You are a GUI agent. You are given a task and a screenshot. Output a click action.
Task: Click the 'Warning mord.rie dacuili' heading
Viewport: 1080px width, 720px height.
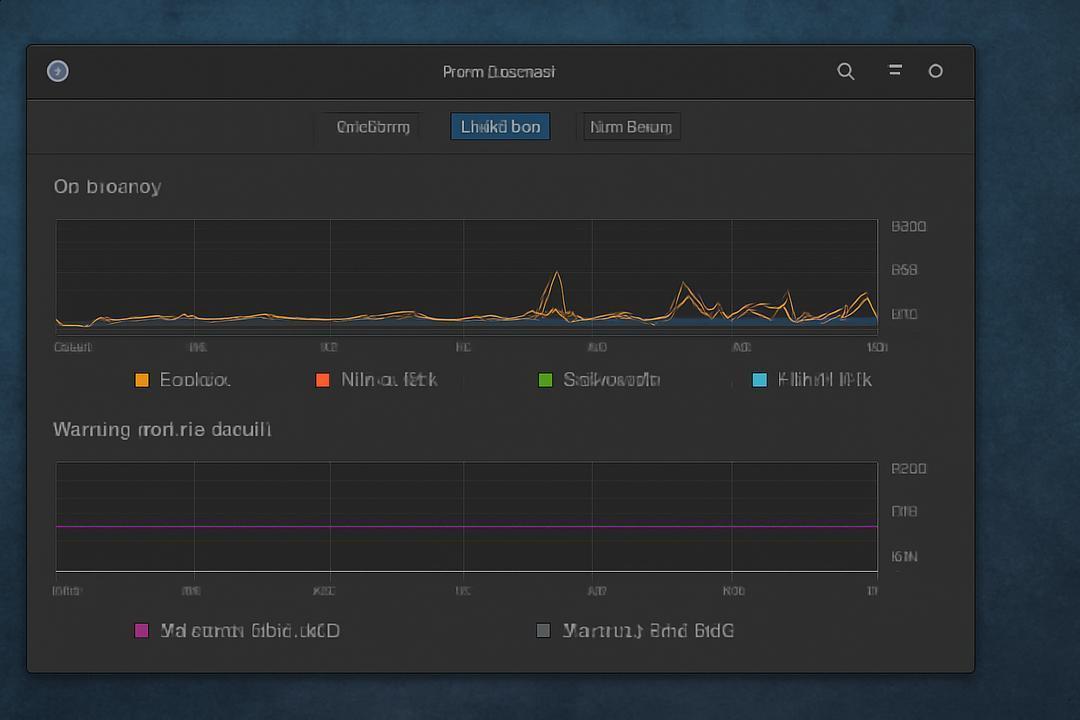[x=162, y=429]
